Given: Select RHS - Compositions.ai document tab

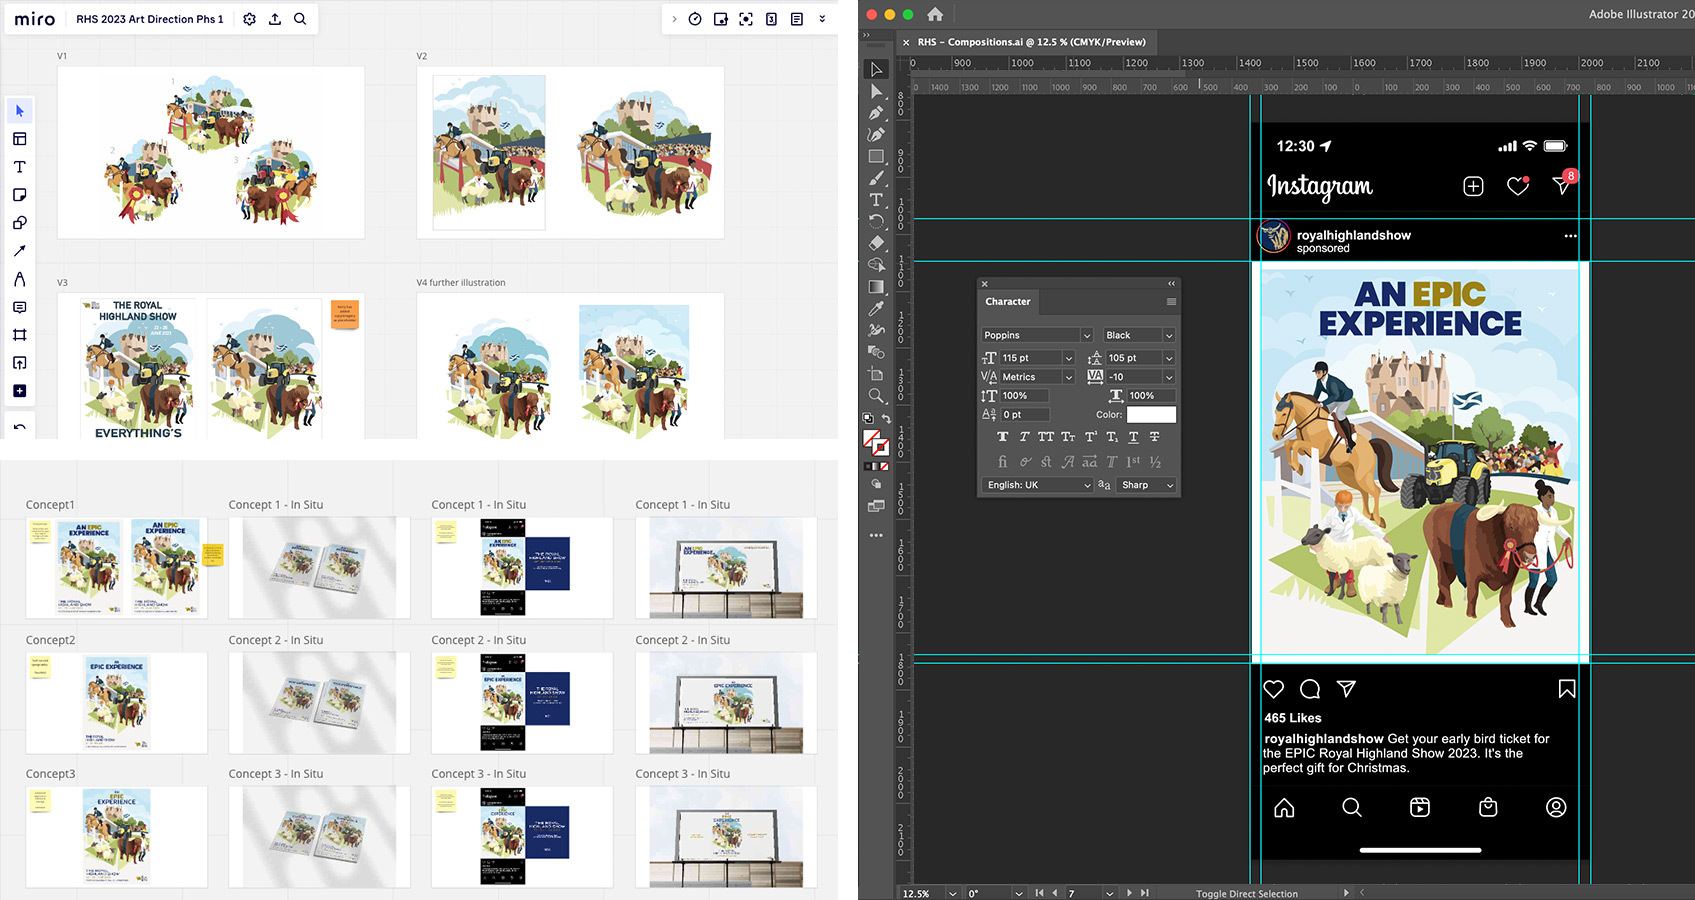Looking at the screenshot, I should [x=1032, y=42].
